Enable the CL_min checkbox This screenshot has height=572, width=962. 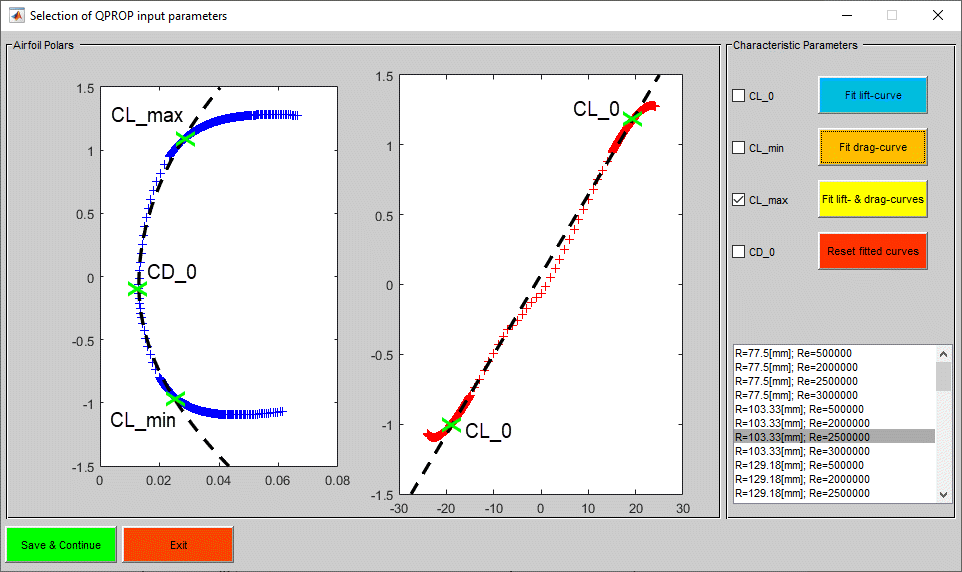point(739,148)
